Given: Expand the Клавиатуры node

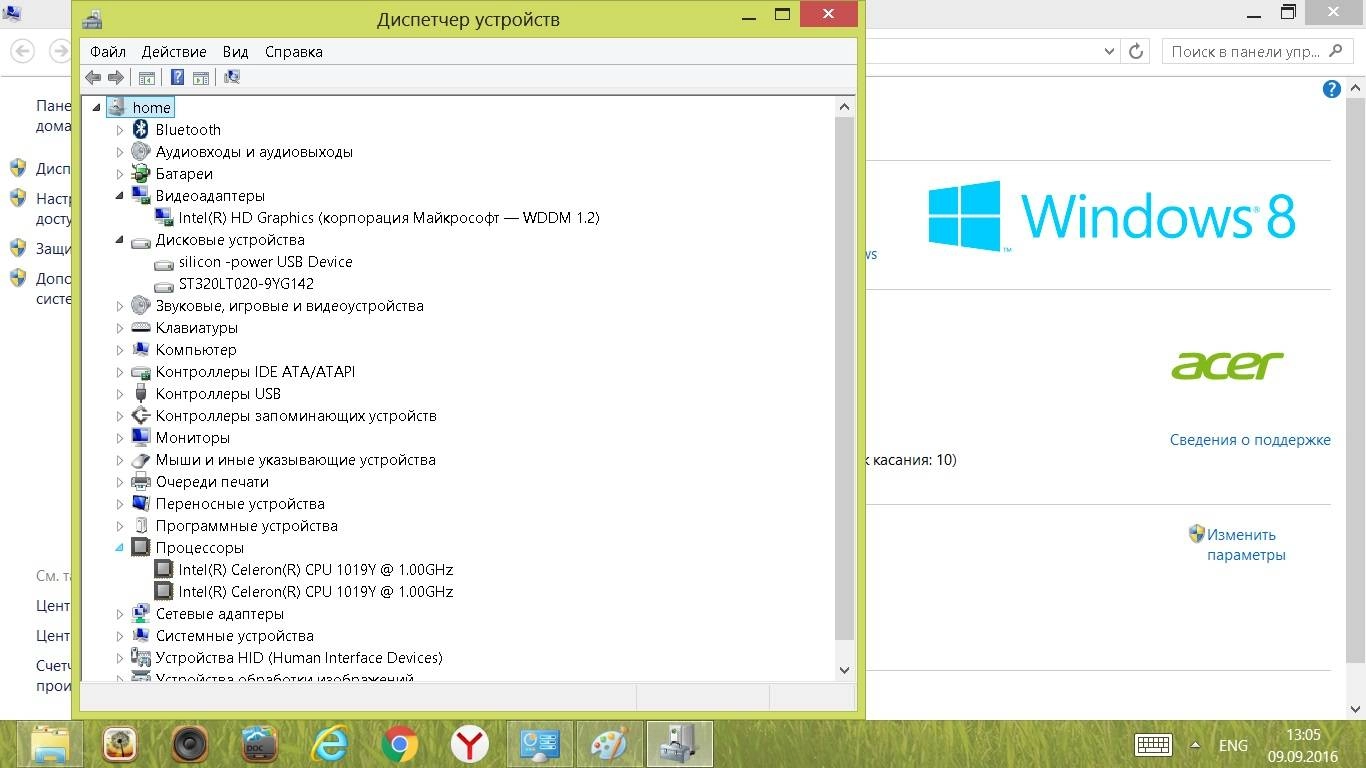Looking at the screenshot, I should pyautogui.click(x=120, y=328).
